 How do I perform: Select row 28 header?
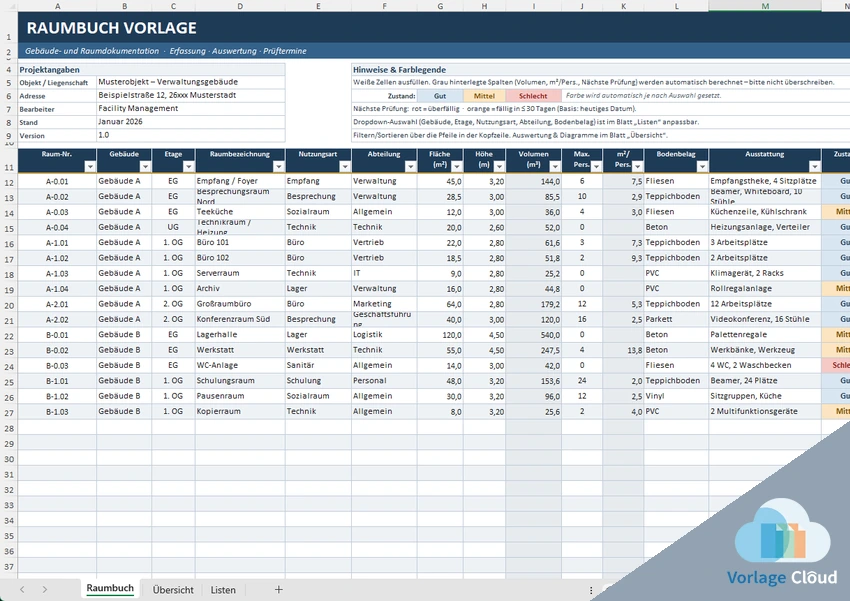click(9, 428)
